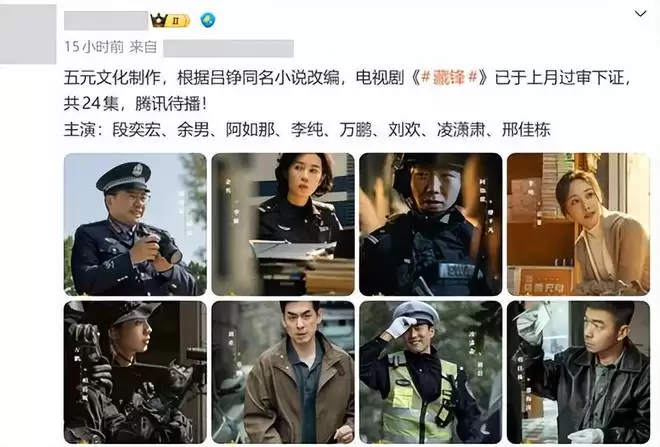Open photo of saluting traffic policeman

[431, 372]
